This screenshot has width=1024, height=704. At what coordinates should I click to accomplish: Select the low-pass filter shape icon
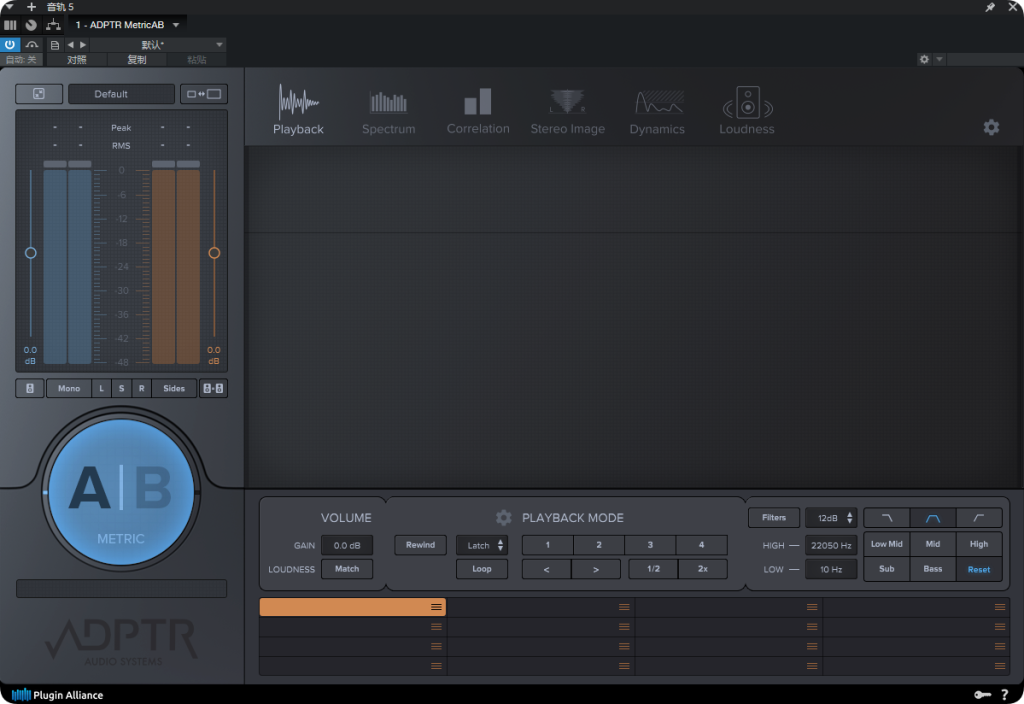point(887,518)
